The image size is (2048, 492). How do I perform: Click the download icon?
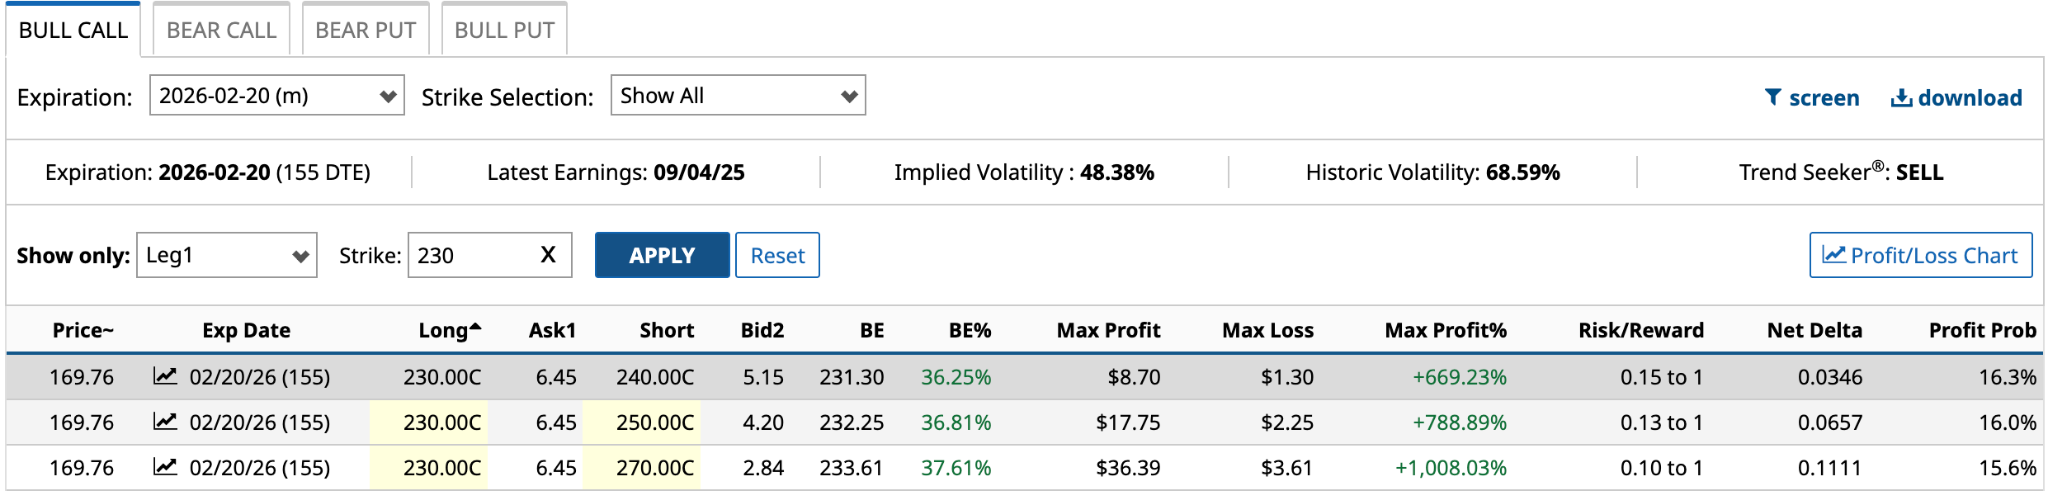coord(1901,97)
